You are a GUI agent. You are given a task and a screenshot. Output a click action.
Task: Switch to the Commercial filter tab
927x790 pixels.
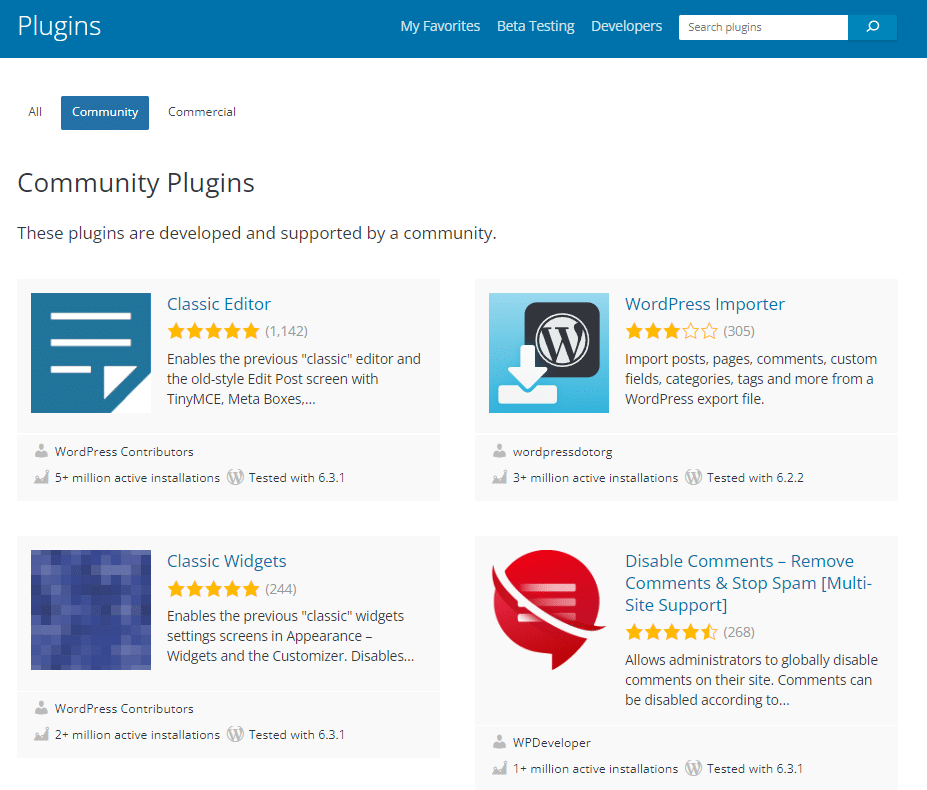(202, 112)
